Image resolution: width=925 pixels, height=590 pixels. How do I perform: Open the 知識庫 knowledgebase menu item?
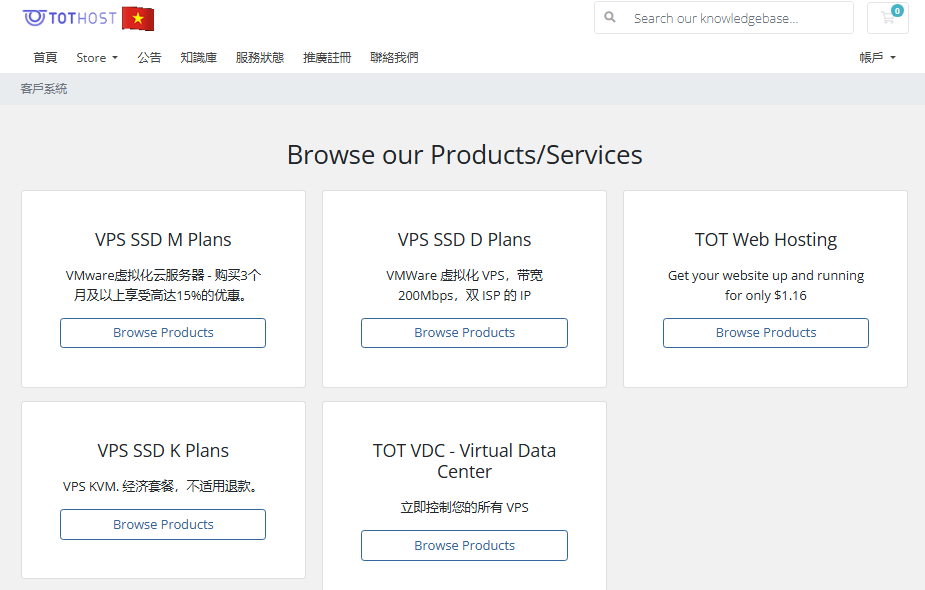[x=198, y=58]
